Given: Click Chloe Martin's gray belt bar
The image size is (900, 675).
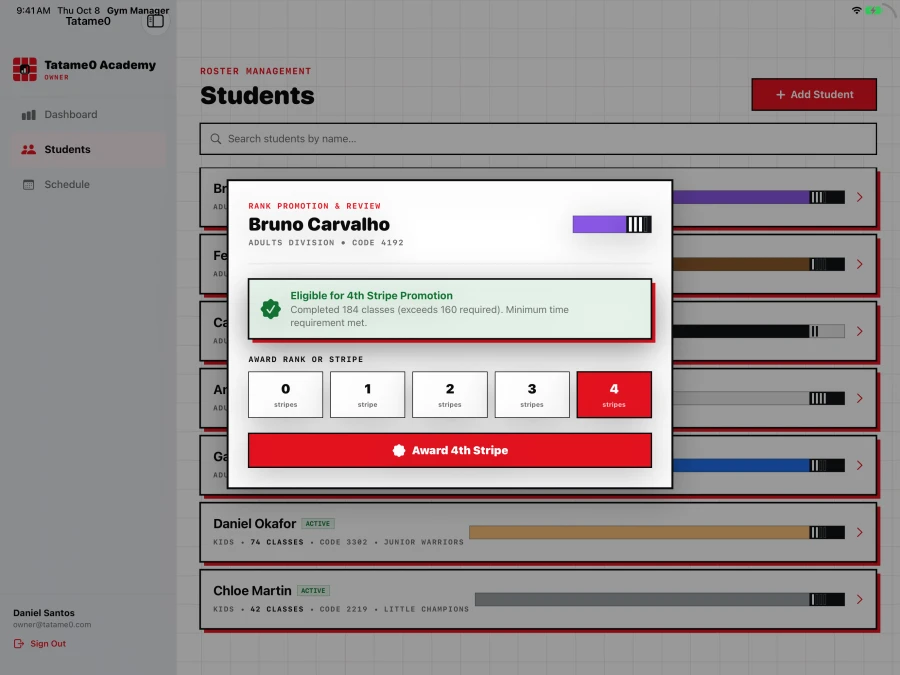Looking at the screenshot, I should click(x=660, y=600).
